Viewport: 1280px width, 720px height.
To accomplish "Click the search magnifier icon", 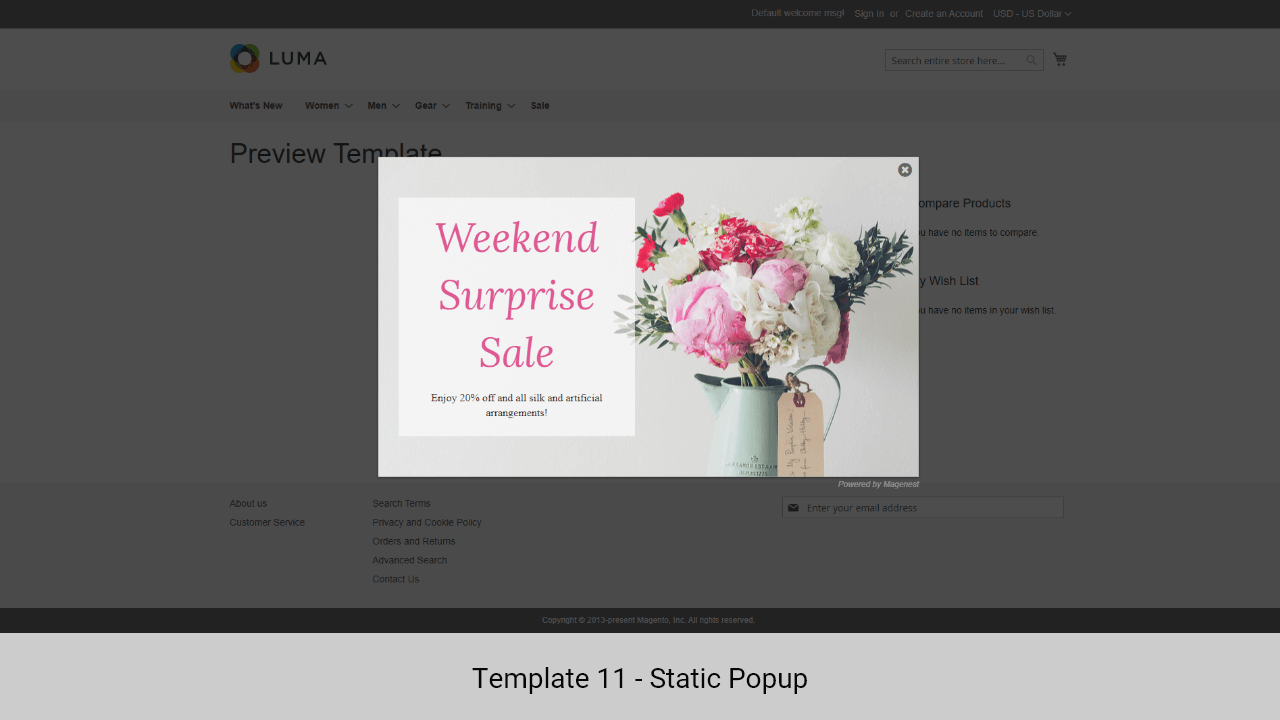I will click(1031, 61).
